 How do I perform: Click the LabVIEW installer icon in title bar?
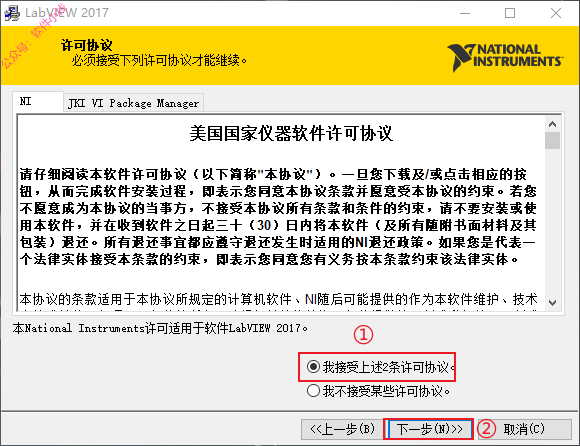[x=12, y=13]
